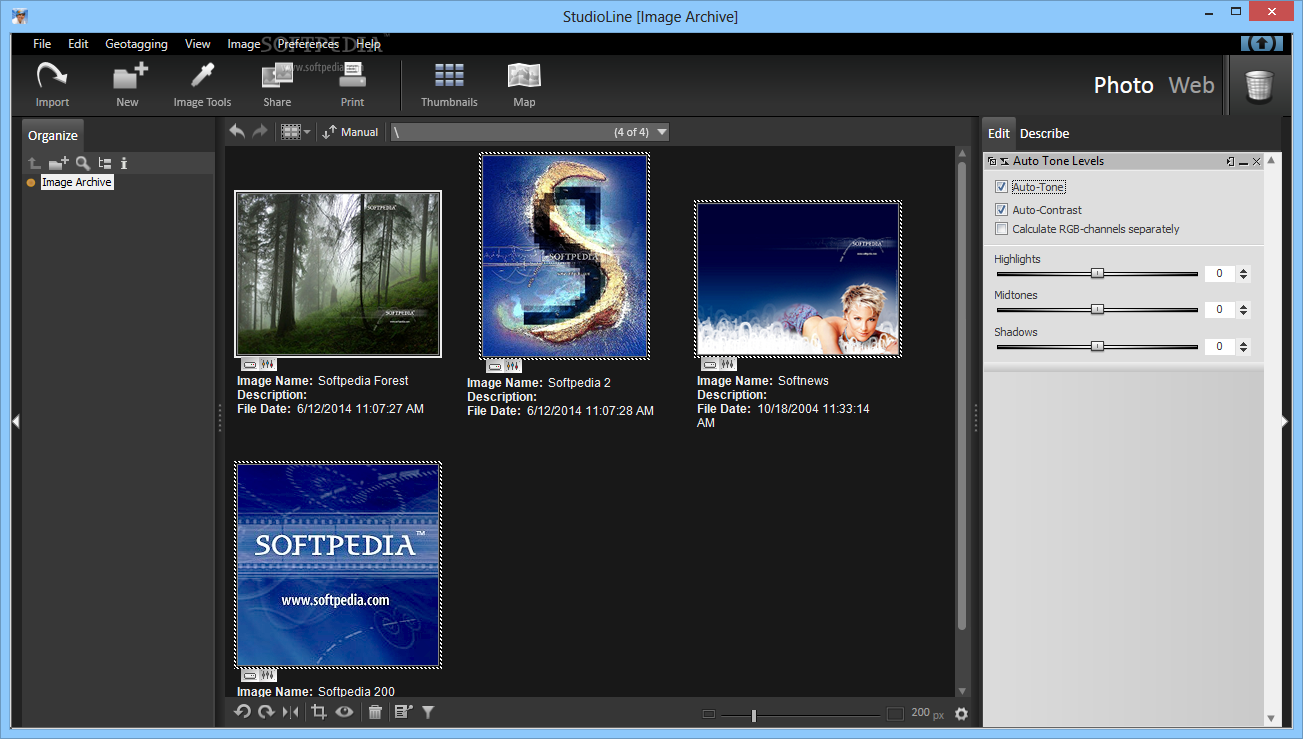Click the thumbnail size slider
The height and width of the screenshot is (739, 1303).
point(753,715)
